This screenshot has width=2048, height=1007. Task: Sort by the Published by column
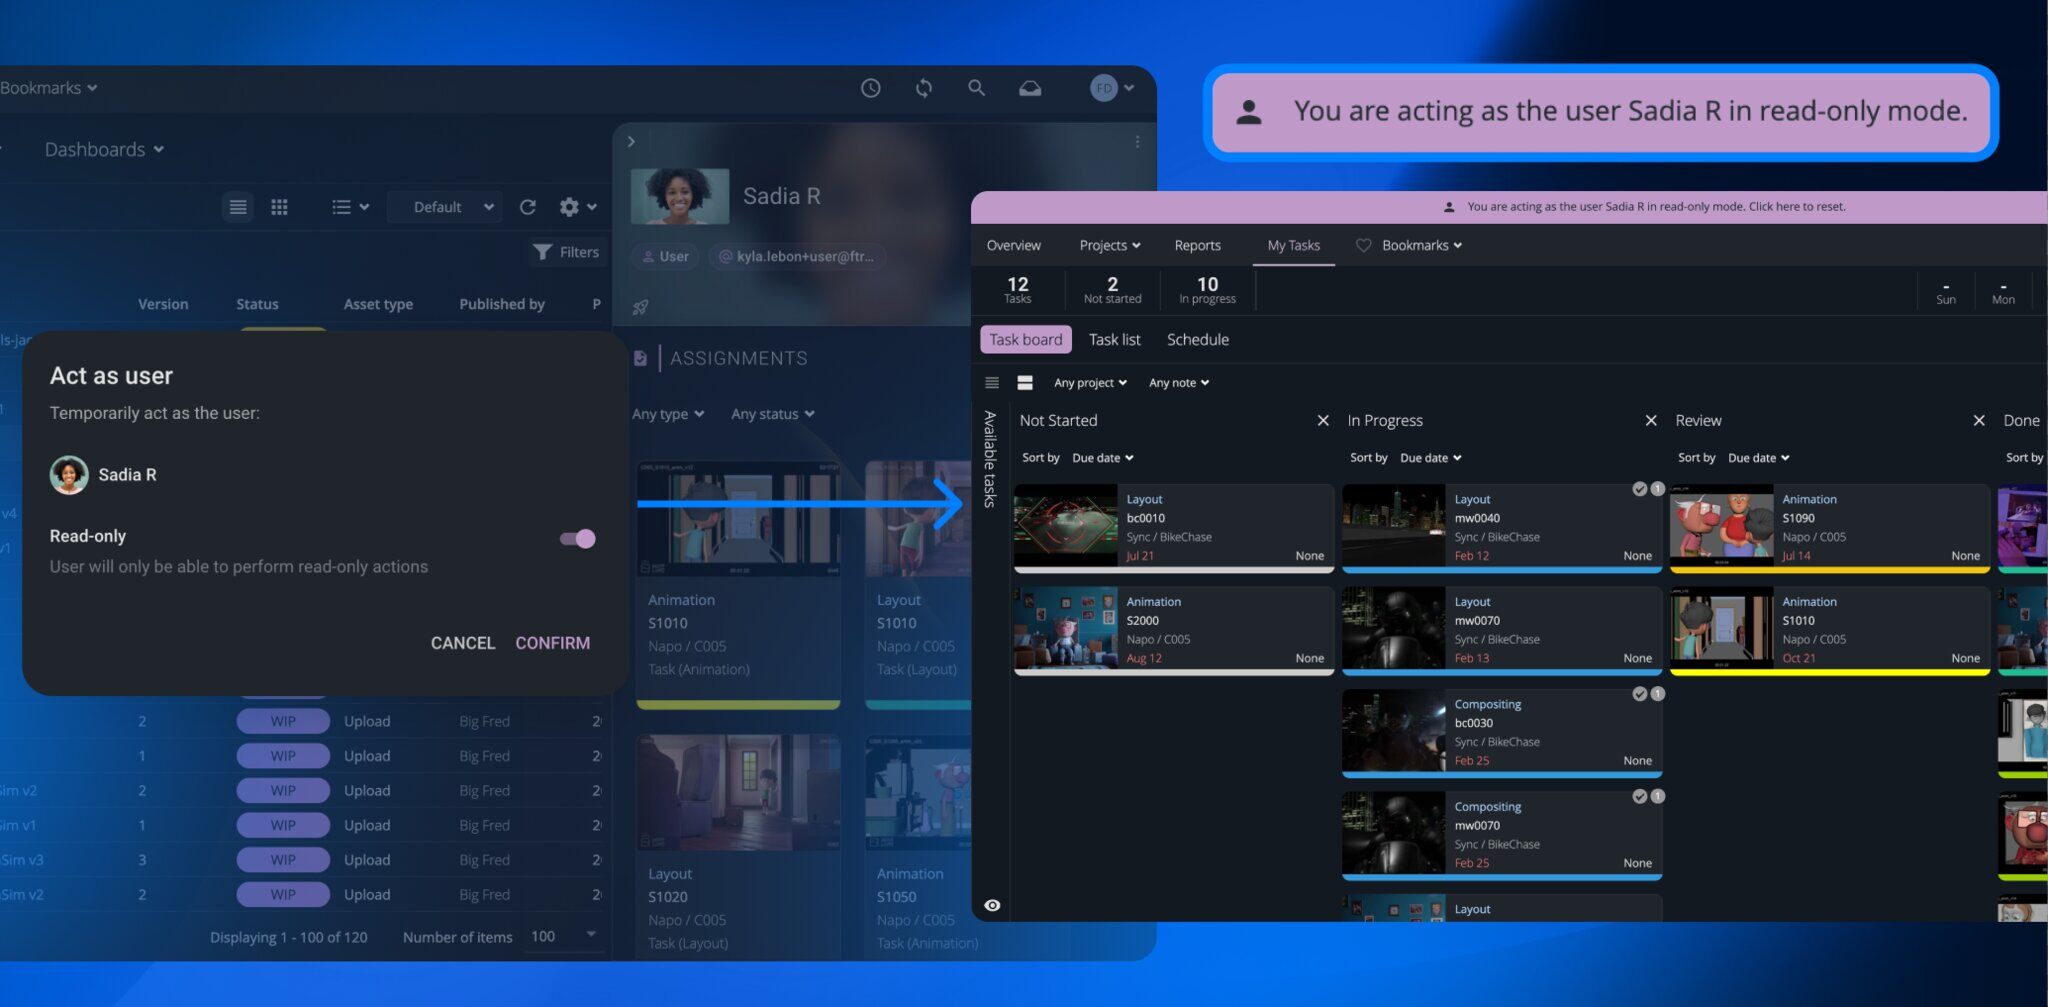point(502,304)
